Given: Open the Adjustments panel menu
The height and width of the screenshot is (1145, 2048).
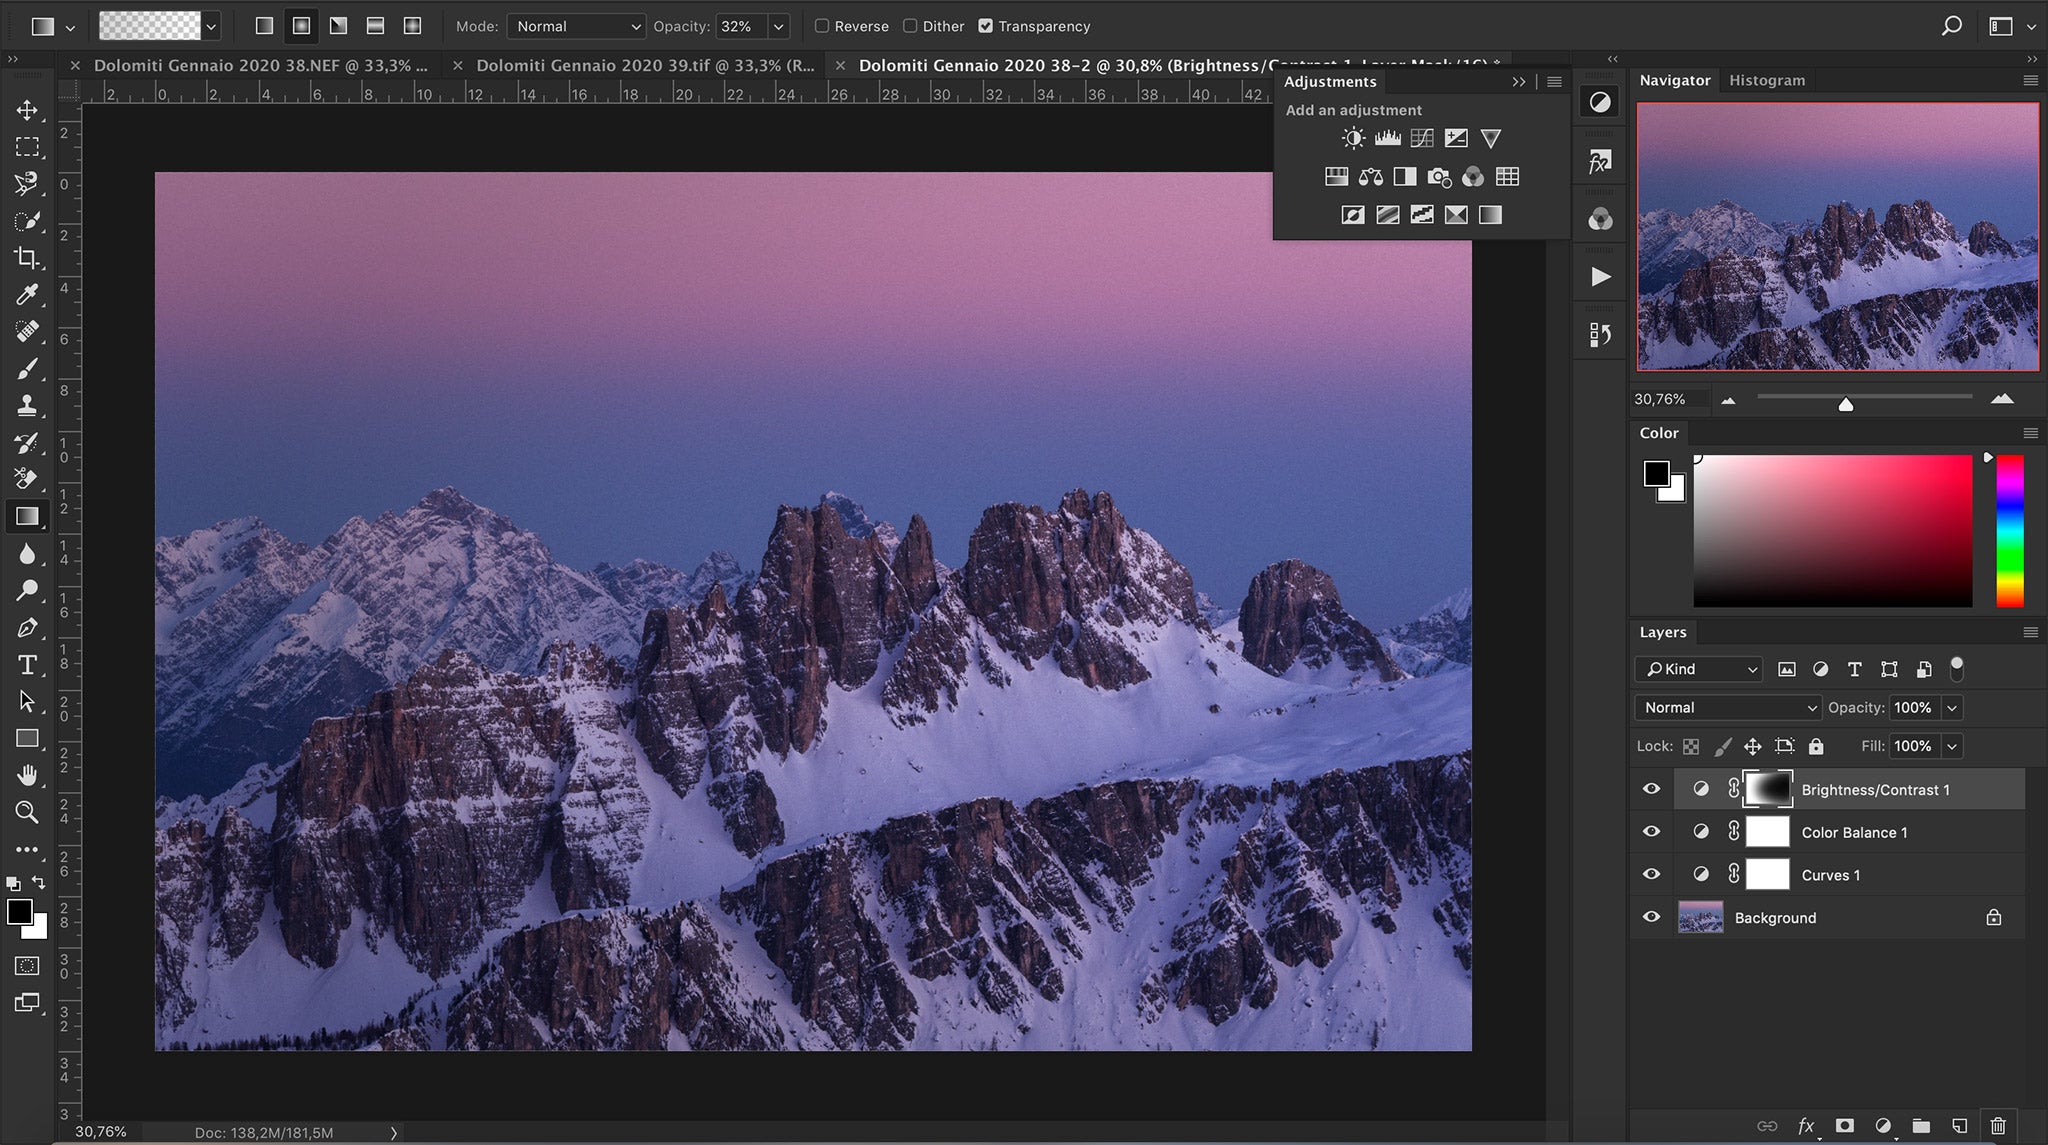Looking at the screenshot, I should (1552, 82).
